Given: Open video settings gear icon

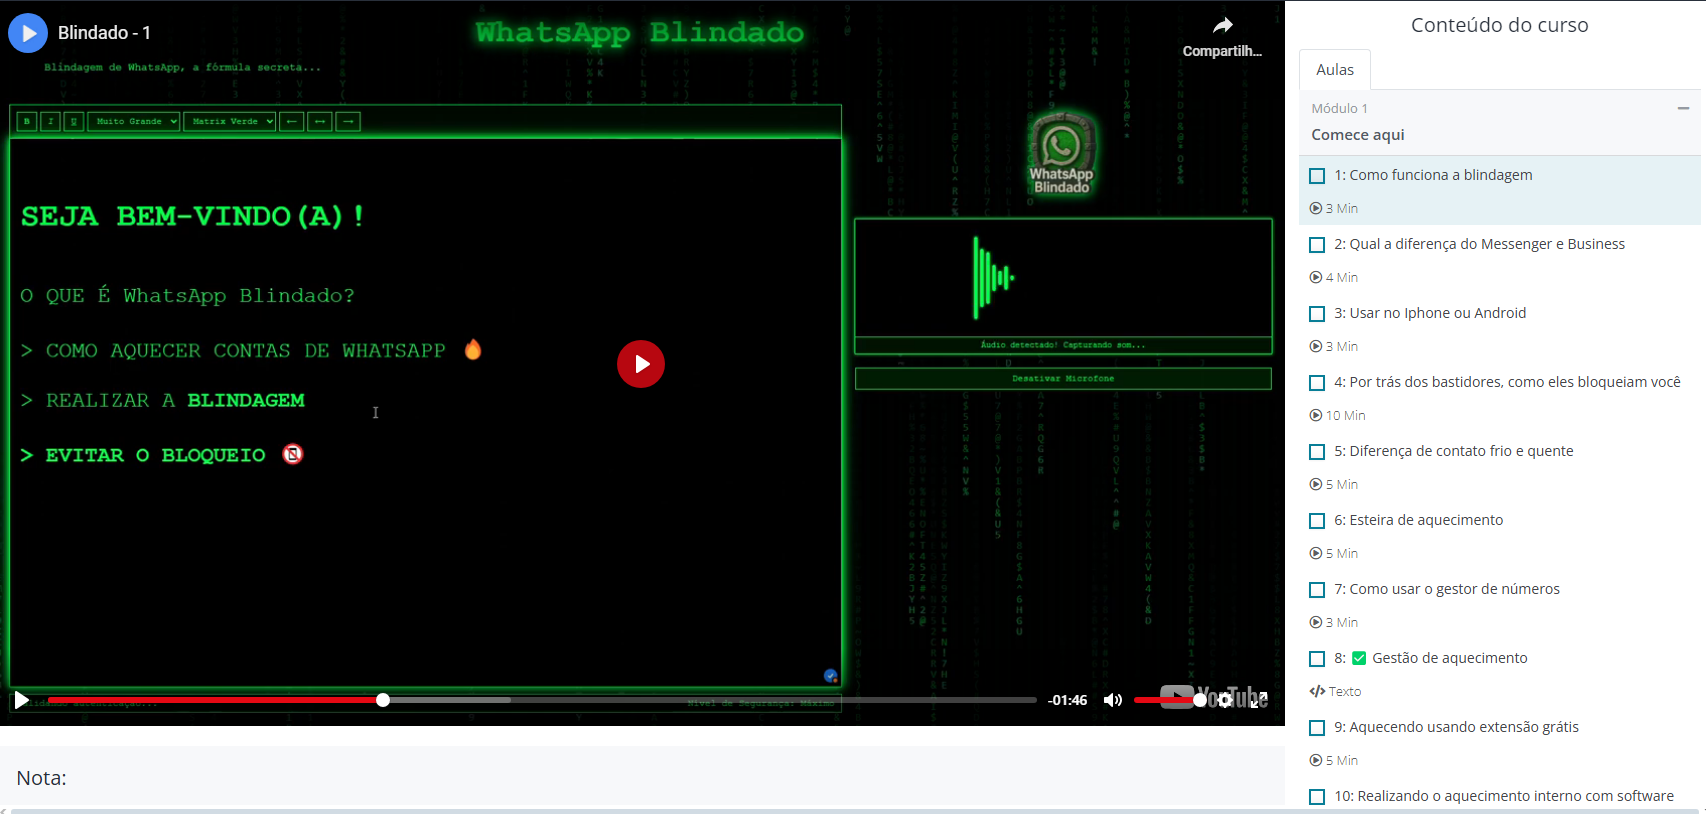Looking at the screenshot, I should tap(1225, 700).
